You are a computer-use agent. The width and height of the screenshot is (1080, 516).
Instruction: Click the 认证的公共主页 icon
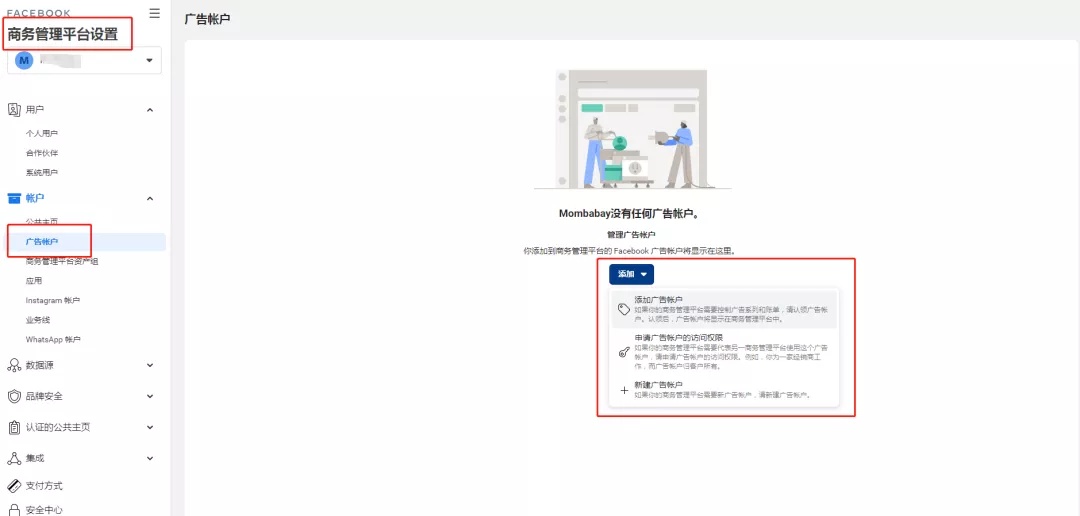pos(14,428)
